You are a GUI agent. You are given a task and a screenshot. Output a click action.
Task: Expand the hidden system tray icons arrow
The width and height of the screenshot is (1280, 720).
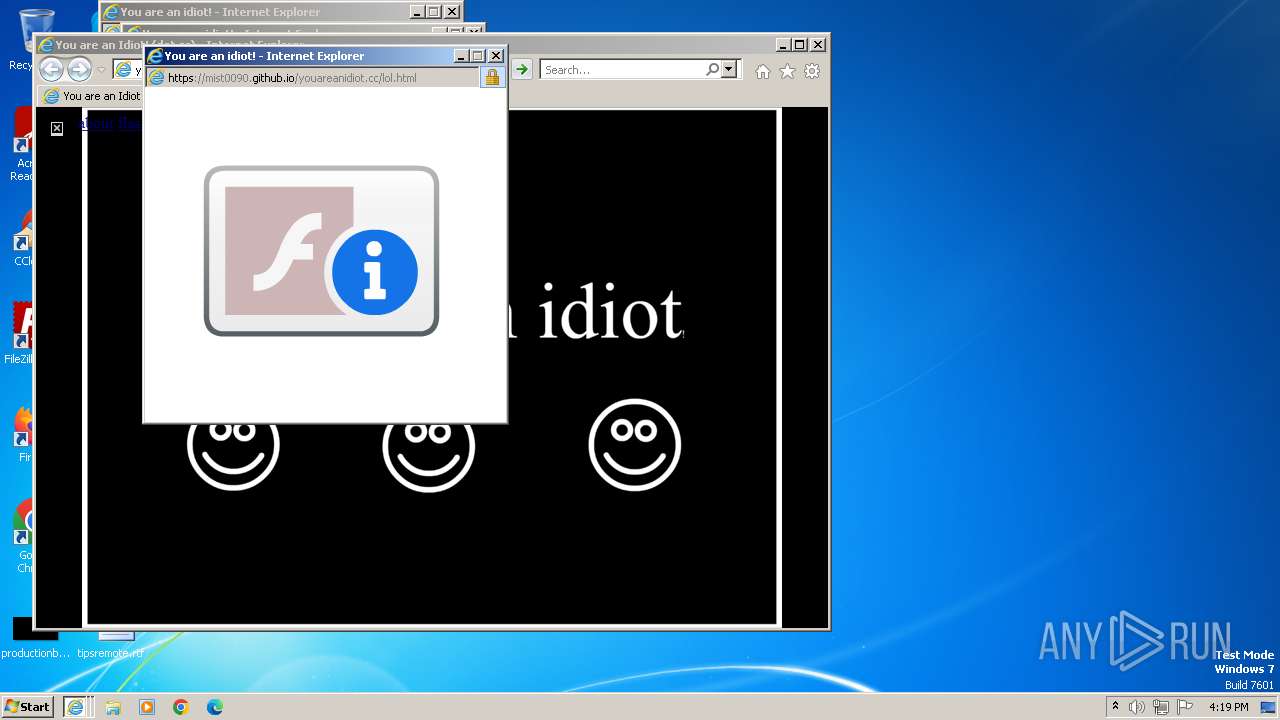(x=1115, y=707)
